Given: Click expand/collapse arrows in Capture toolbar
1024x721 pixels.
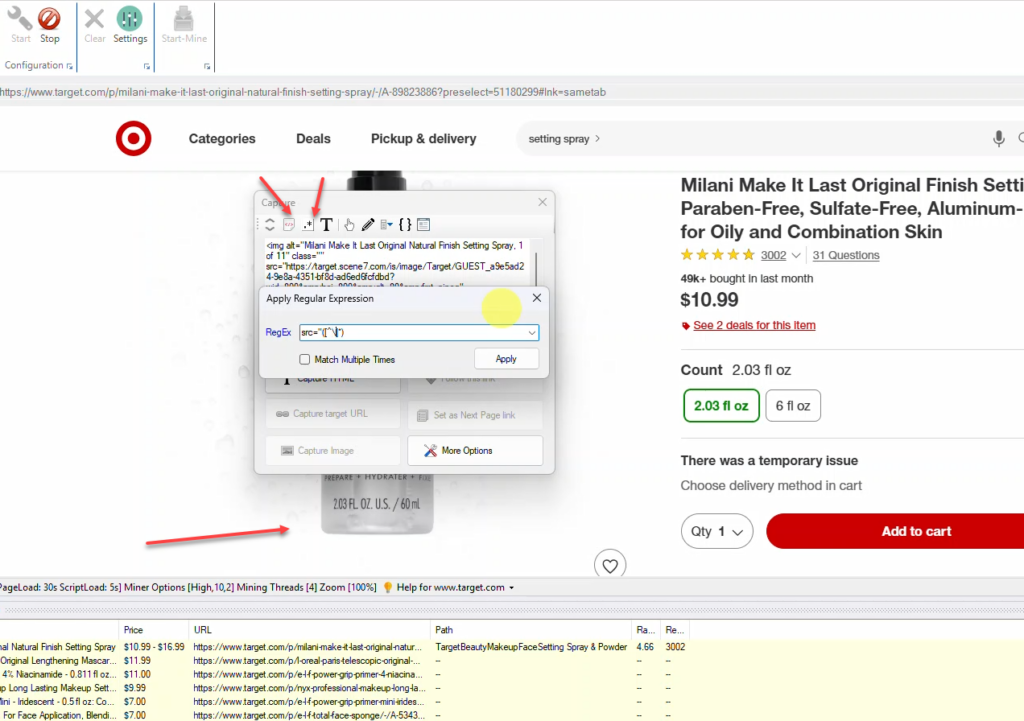Looking at the screenshot, I should [x=270, y=225].
